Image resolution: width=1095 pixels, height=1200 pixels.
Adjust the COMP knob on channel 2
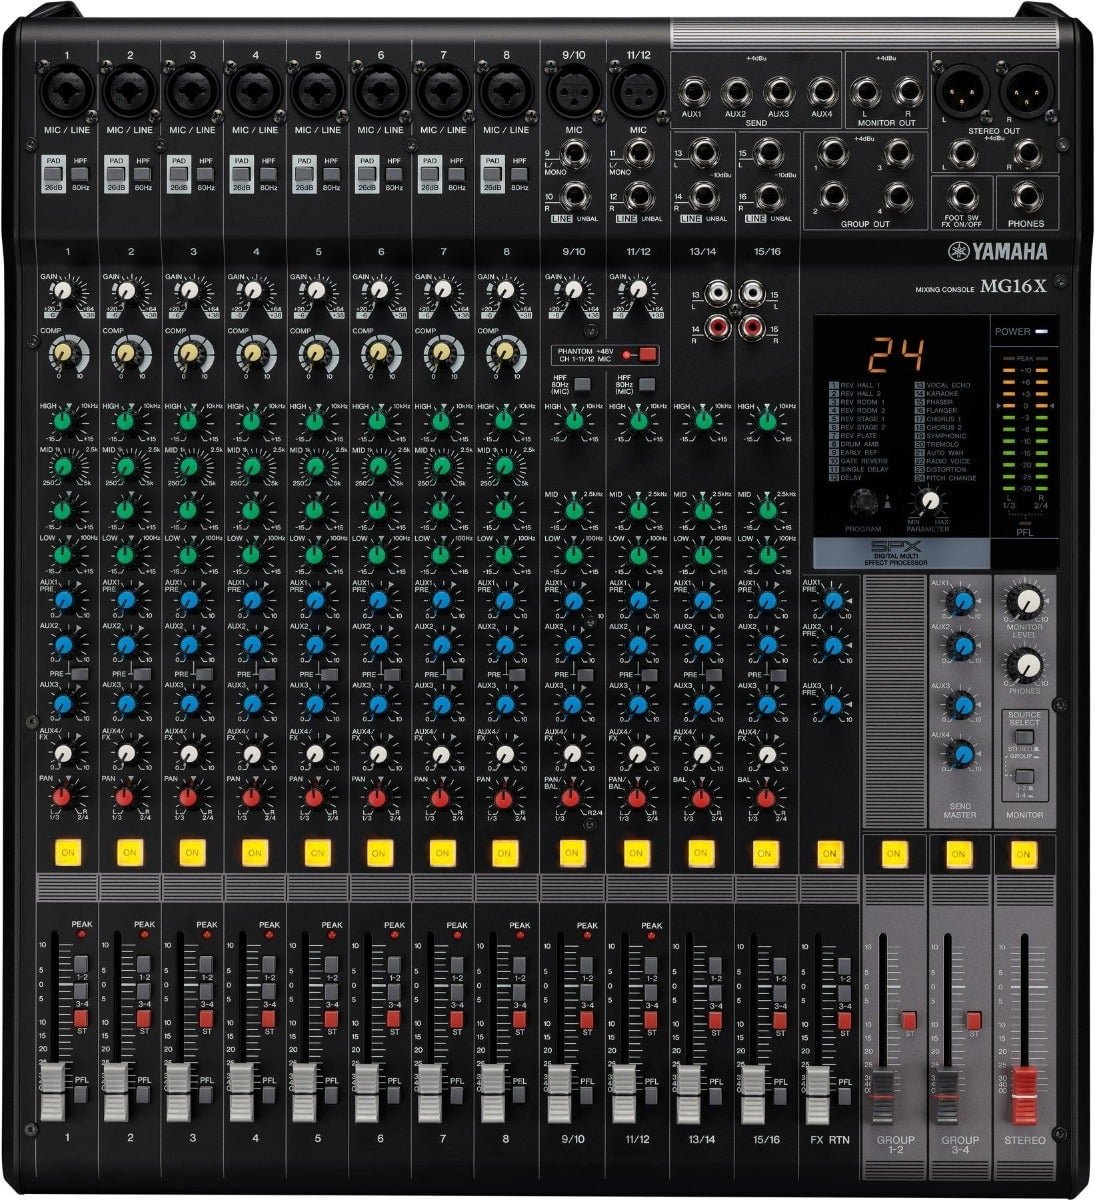(128, 355)
